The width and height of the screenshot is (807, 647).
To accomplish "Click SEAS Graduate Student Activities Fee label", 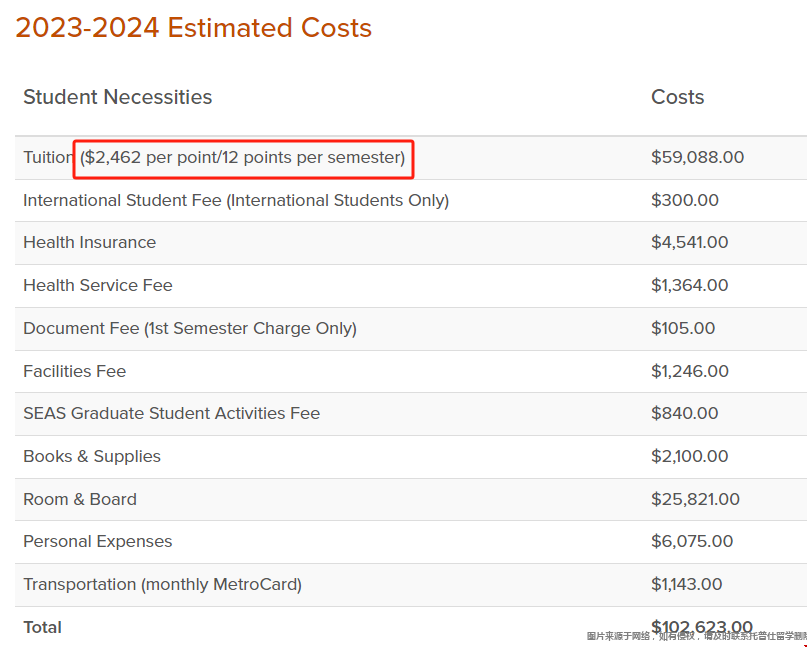I will point(171,413).
